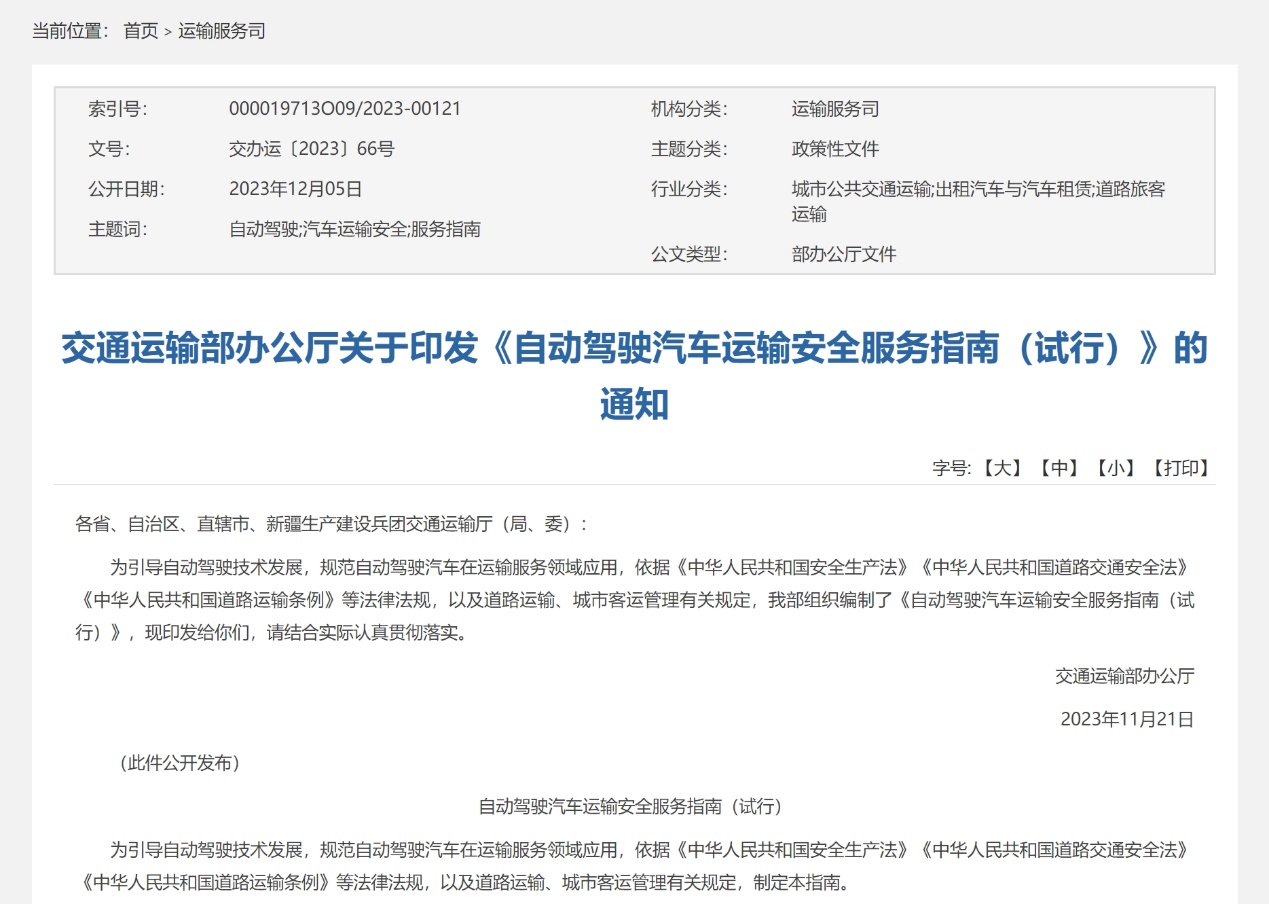
Task: Click the salutation line 各省、自治区、直辖市
Action: (x=332, y=523)
